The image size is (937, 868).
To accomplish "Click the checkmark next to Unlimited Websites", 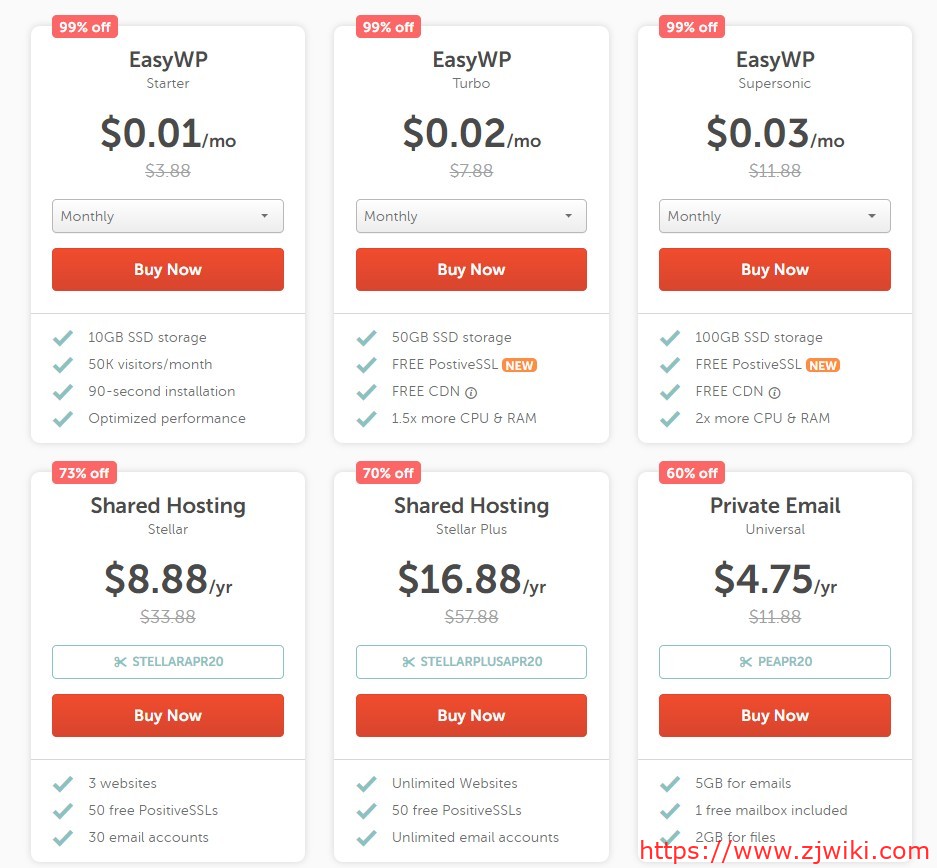I will click(x=366, y=783).
